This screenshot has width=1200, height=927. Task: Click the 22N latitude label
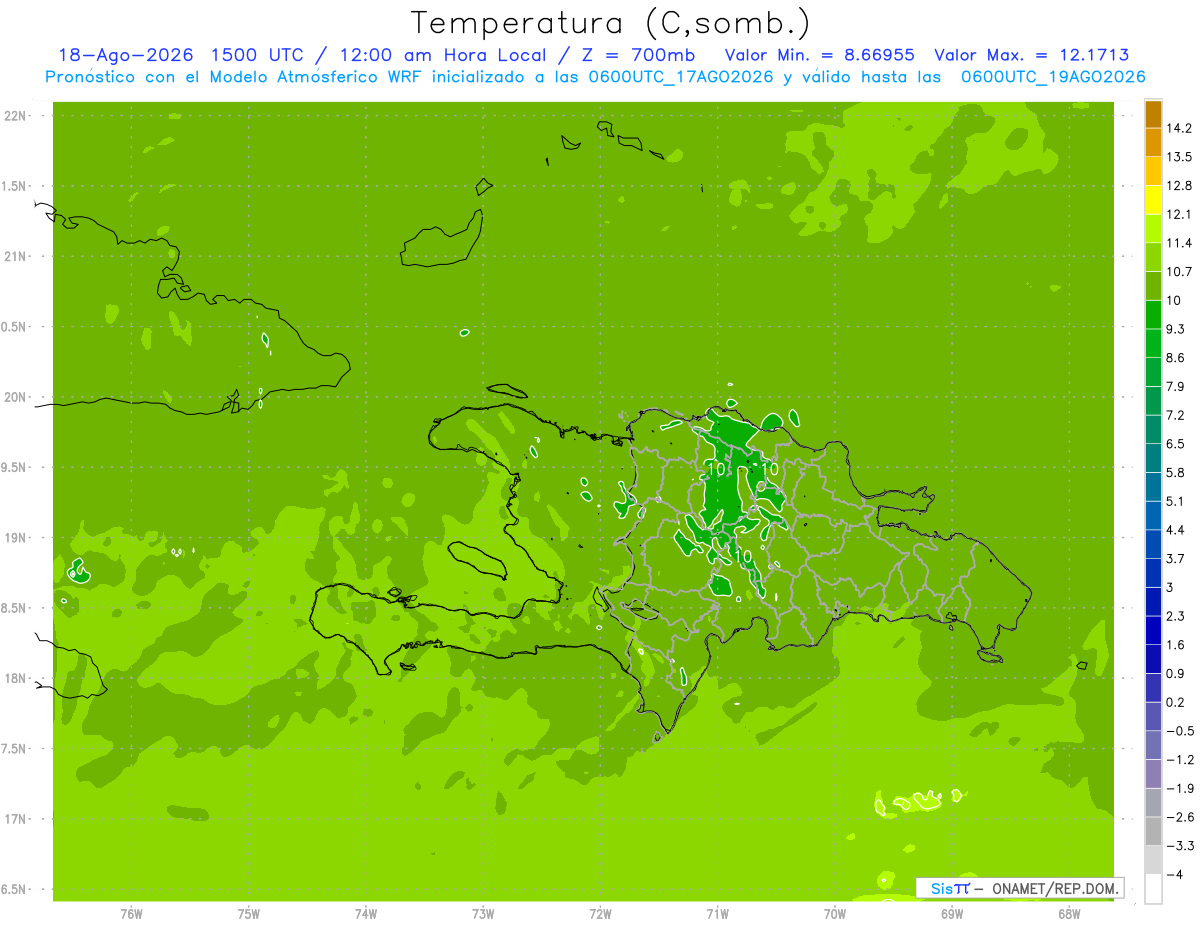(16, 116)
